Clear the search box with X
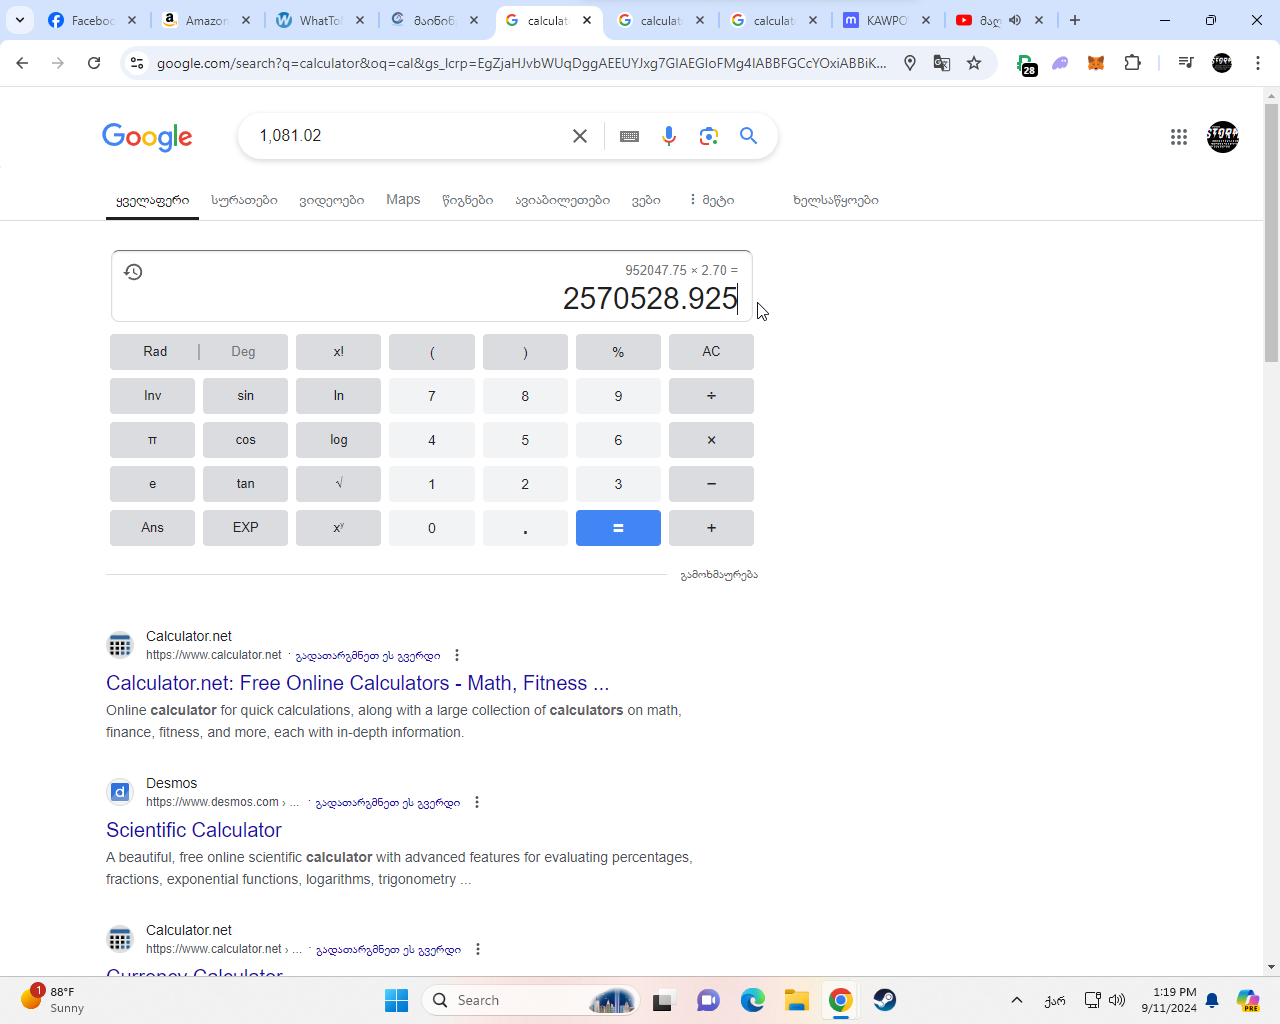This screenshot has height=1024, width=1280. coord(580,136)
